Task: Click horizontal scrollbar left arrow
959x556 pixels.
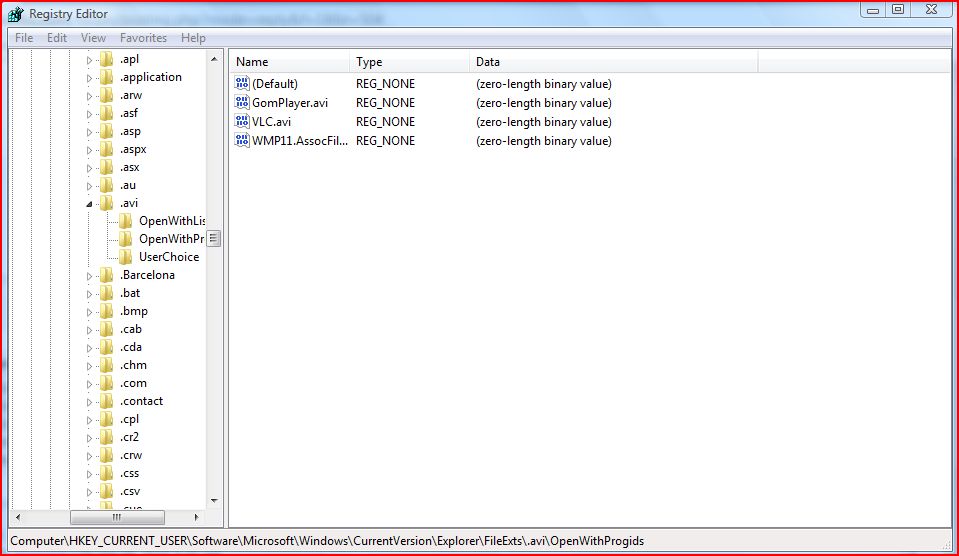Action: coord(18,517)
